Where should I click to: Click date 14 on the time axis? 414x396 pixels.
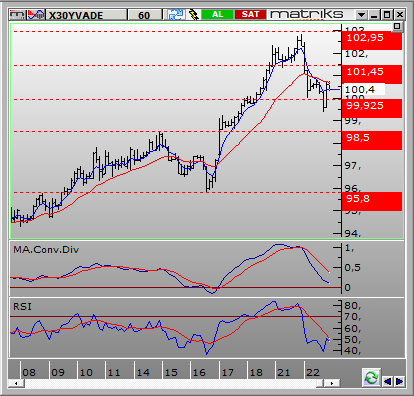pos(143,372)
